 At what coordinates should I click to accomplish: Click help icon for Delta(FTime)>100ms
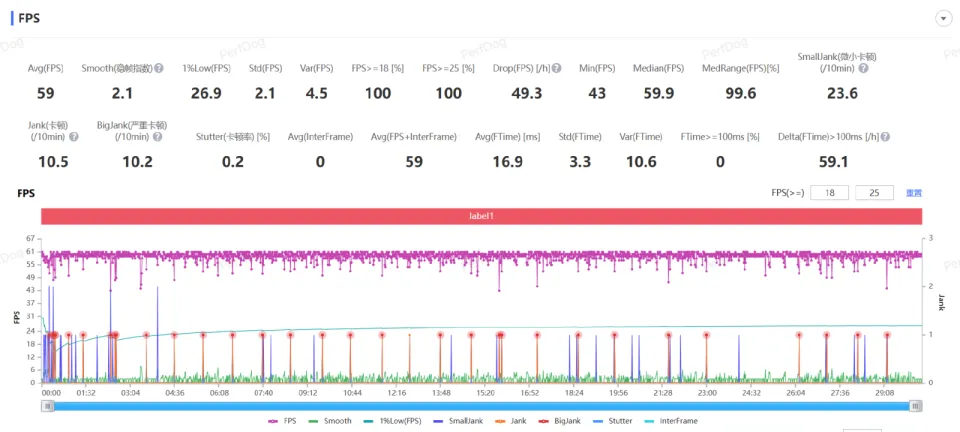click(x=886, y=136)
